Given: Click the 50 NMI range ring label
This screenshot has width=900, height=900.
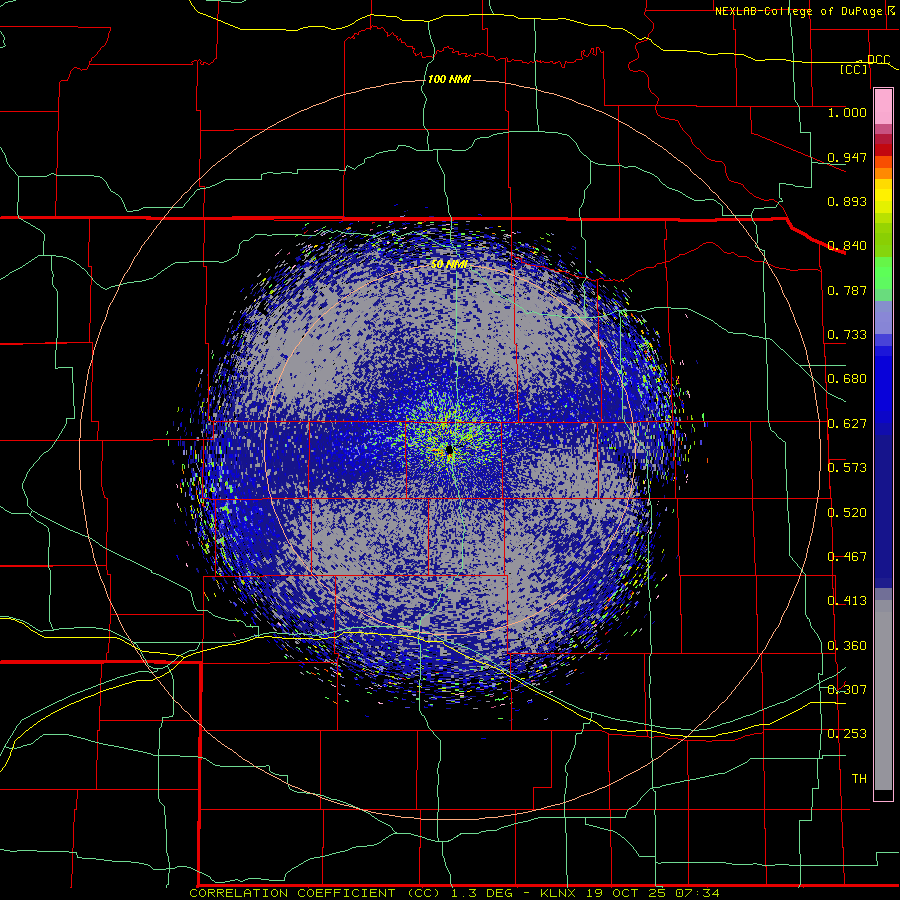Looking at the screenshot, I should point(449,264).
